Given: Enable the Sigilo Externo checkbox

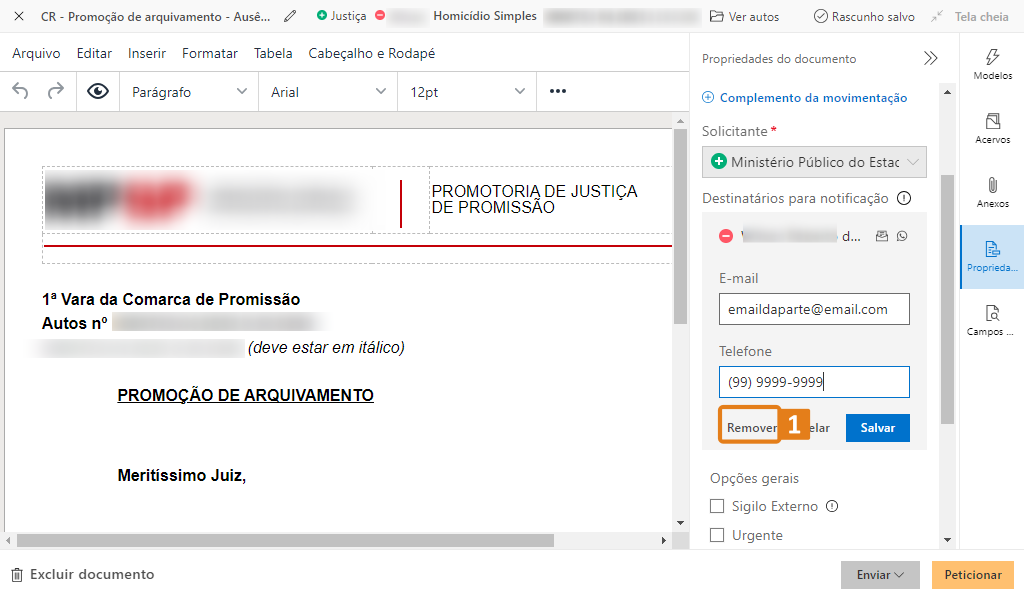Looking at the screenshot, I should tap(716, 506).
